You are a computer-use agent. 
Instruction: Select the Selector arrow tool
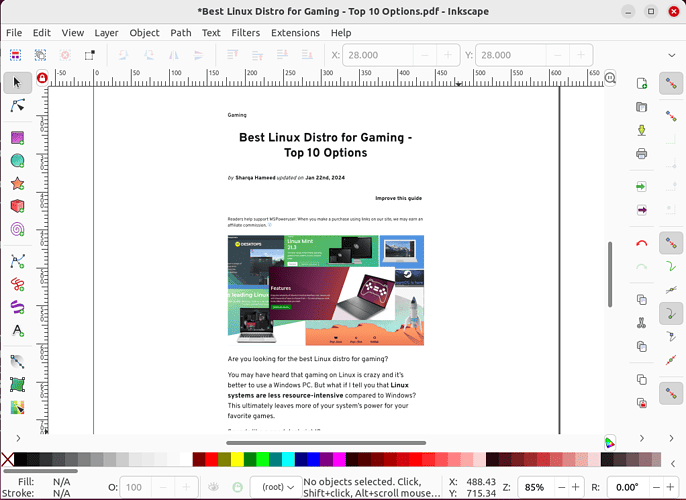click(x=17, y=83)
